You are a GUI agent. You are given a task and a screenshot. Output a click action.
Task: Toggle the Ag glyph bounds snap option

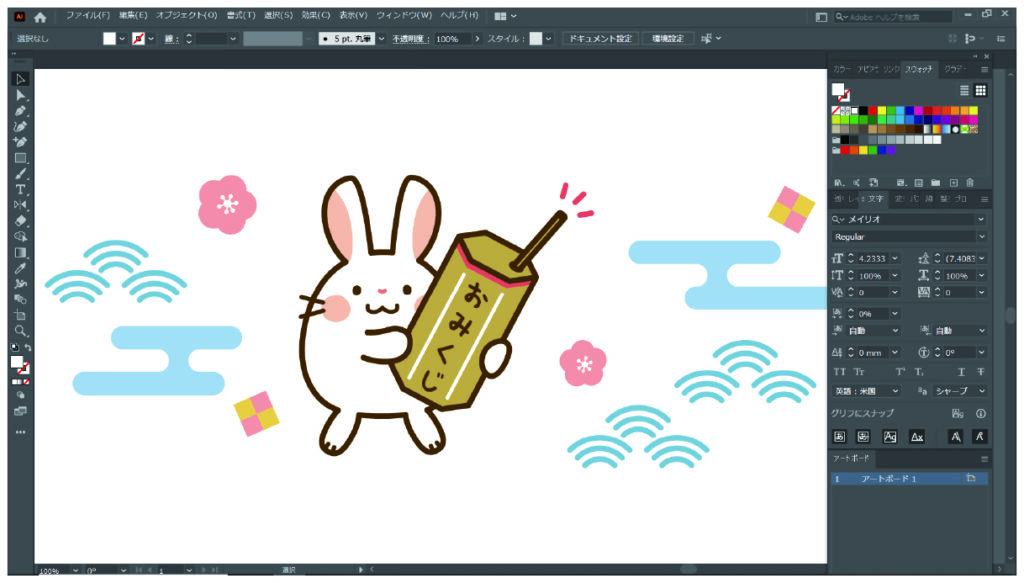[890, 437]
